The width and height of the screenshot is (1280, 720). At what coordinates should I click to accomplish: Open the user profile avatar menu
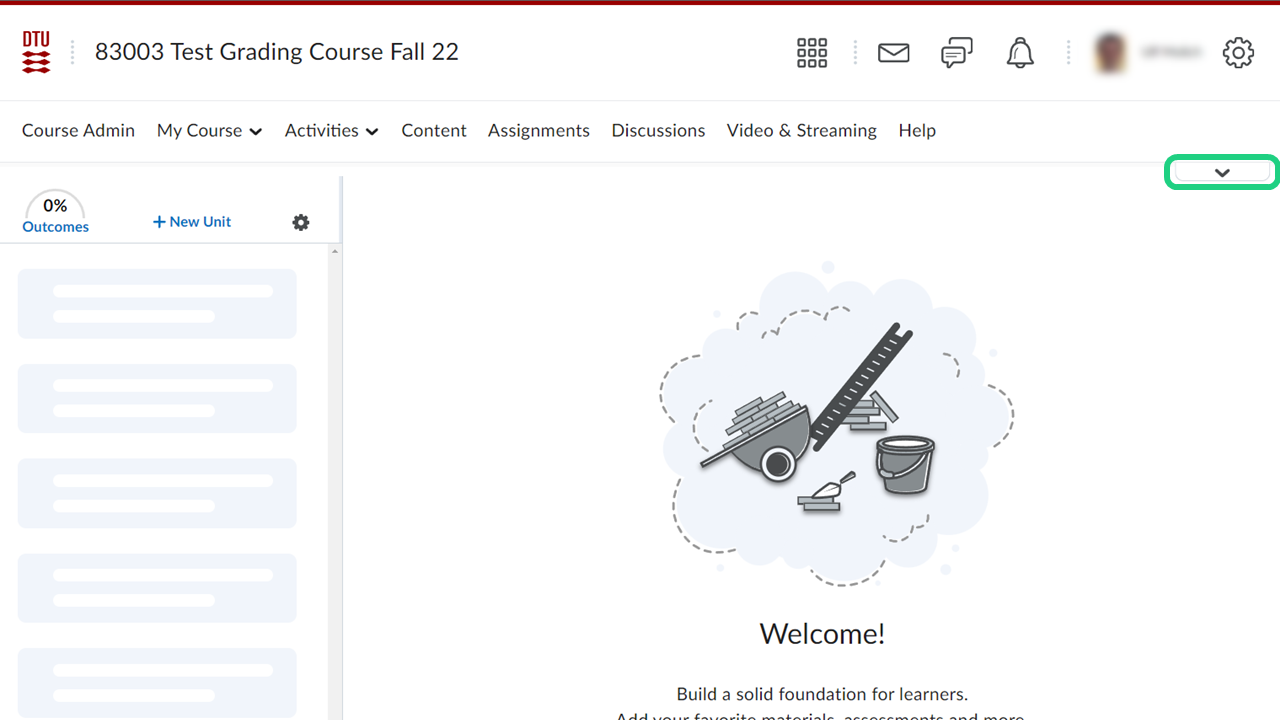click(1150, 53)
